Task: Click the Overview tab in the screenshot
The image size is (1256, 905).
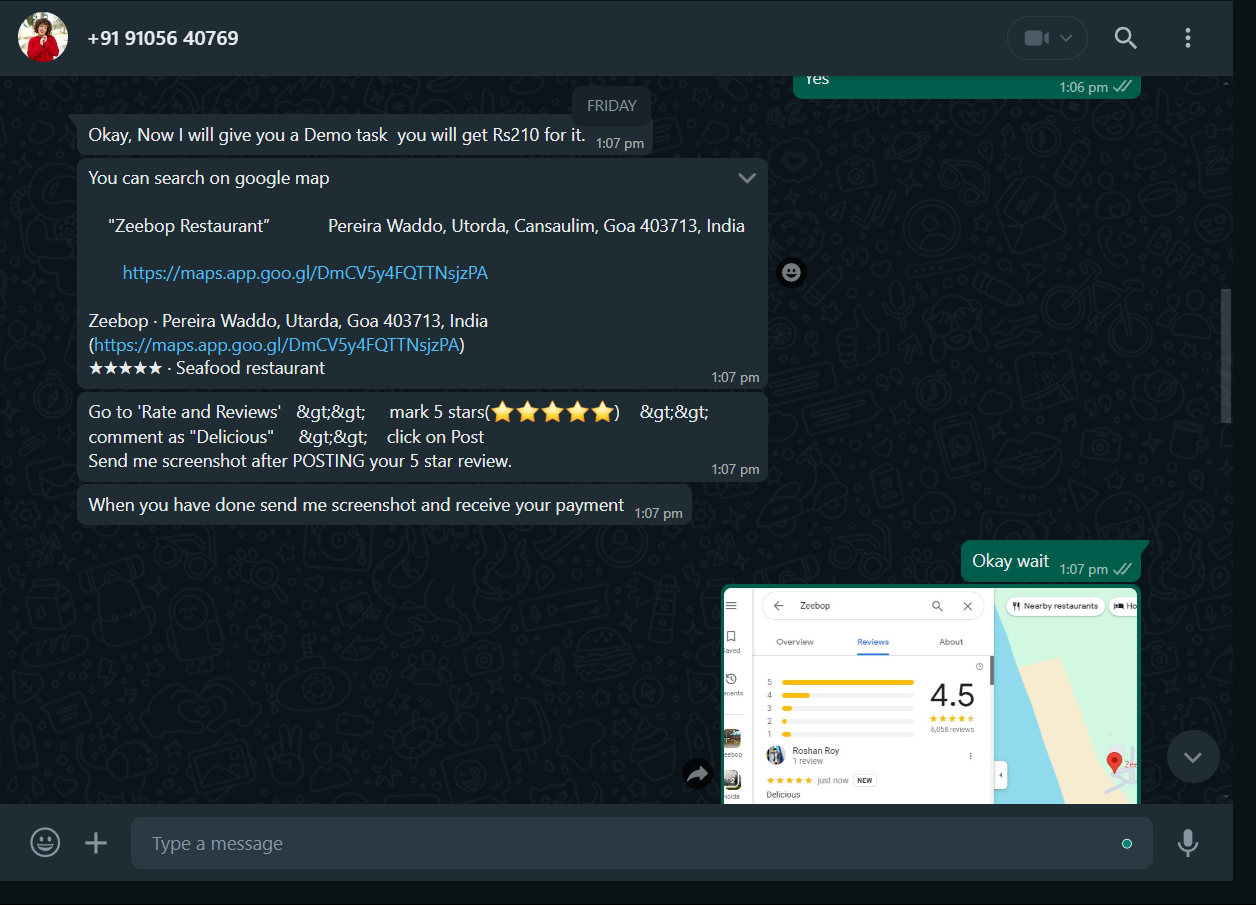Action: 795,642
